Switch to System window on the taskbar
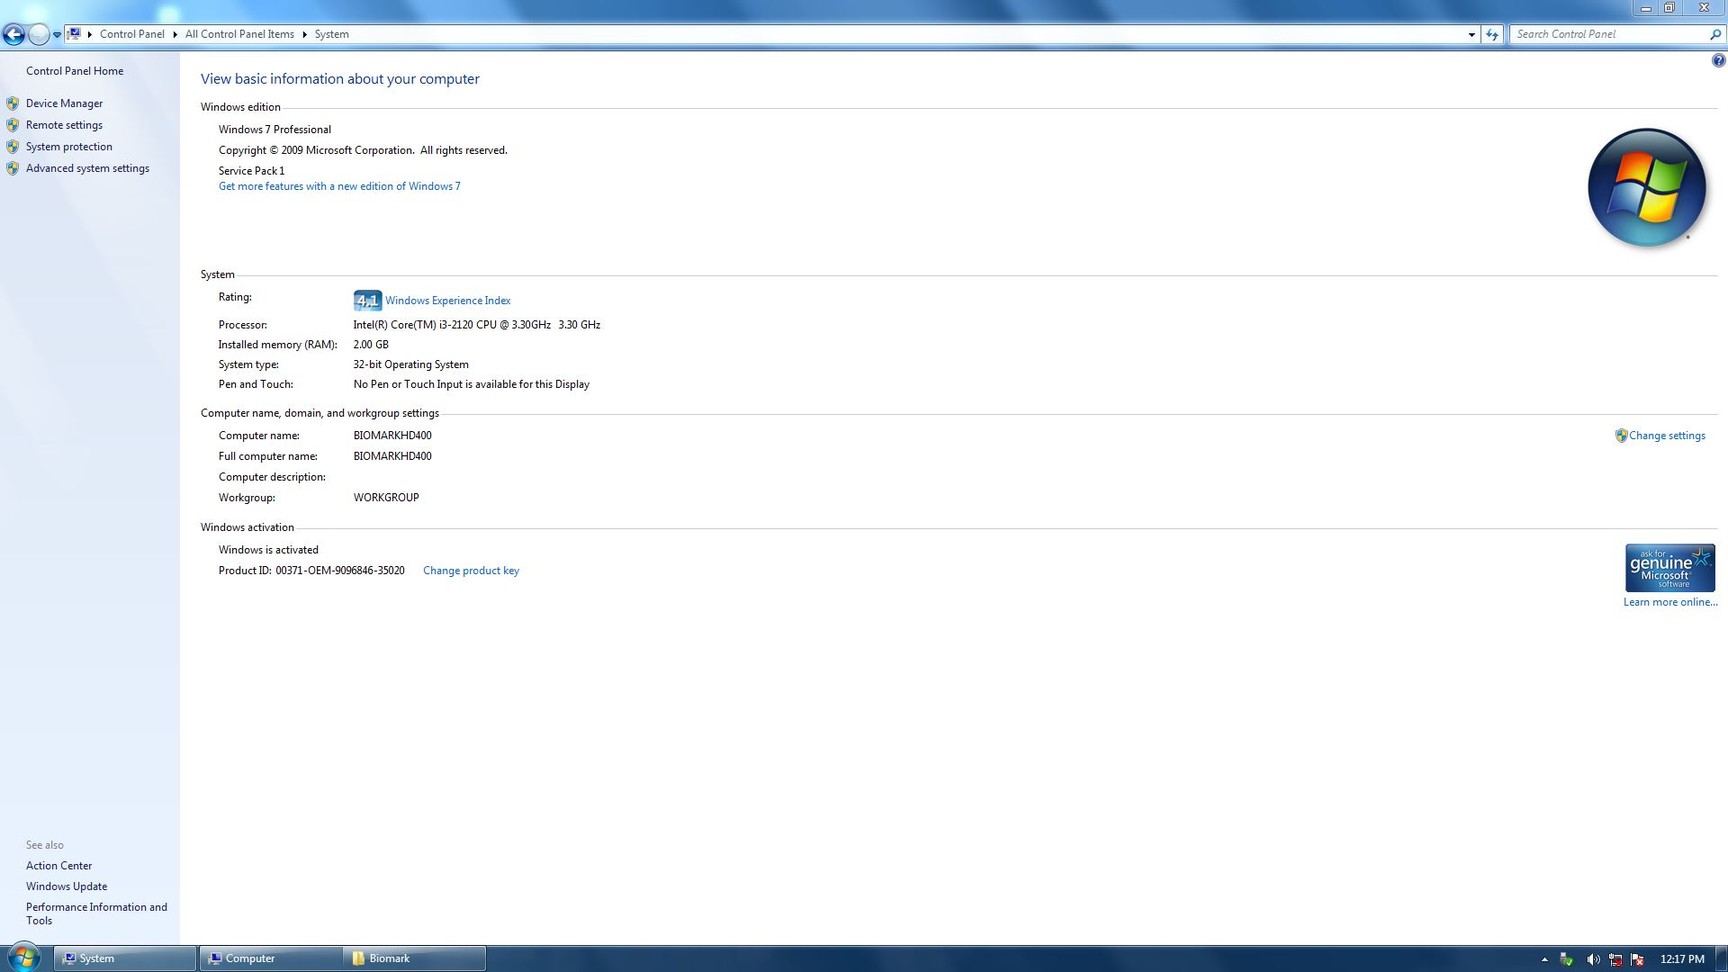 click(x=125, y=958)
